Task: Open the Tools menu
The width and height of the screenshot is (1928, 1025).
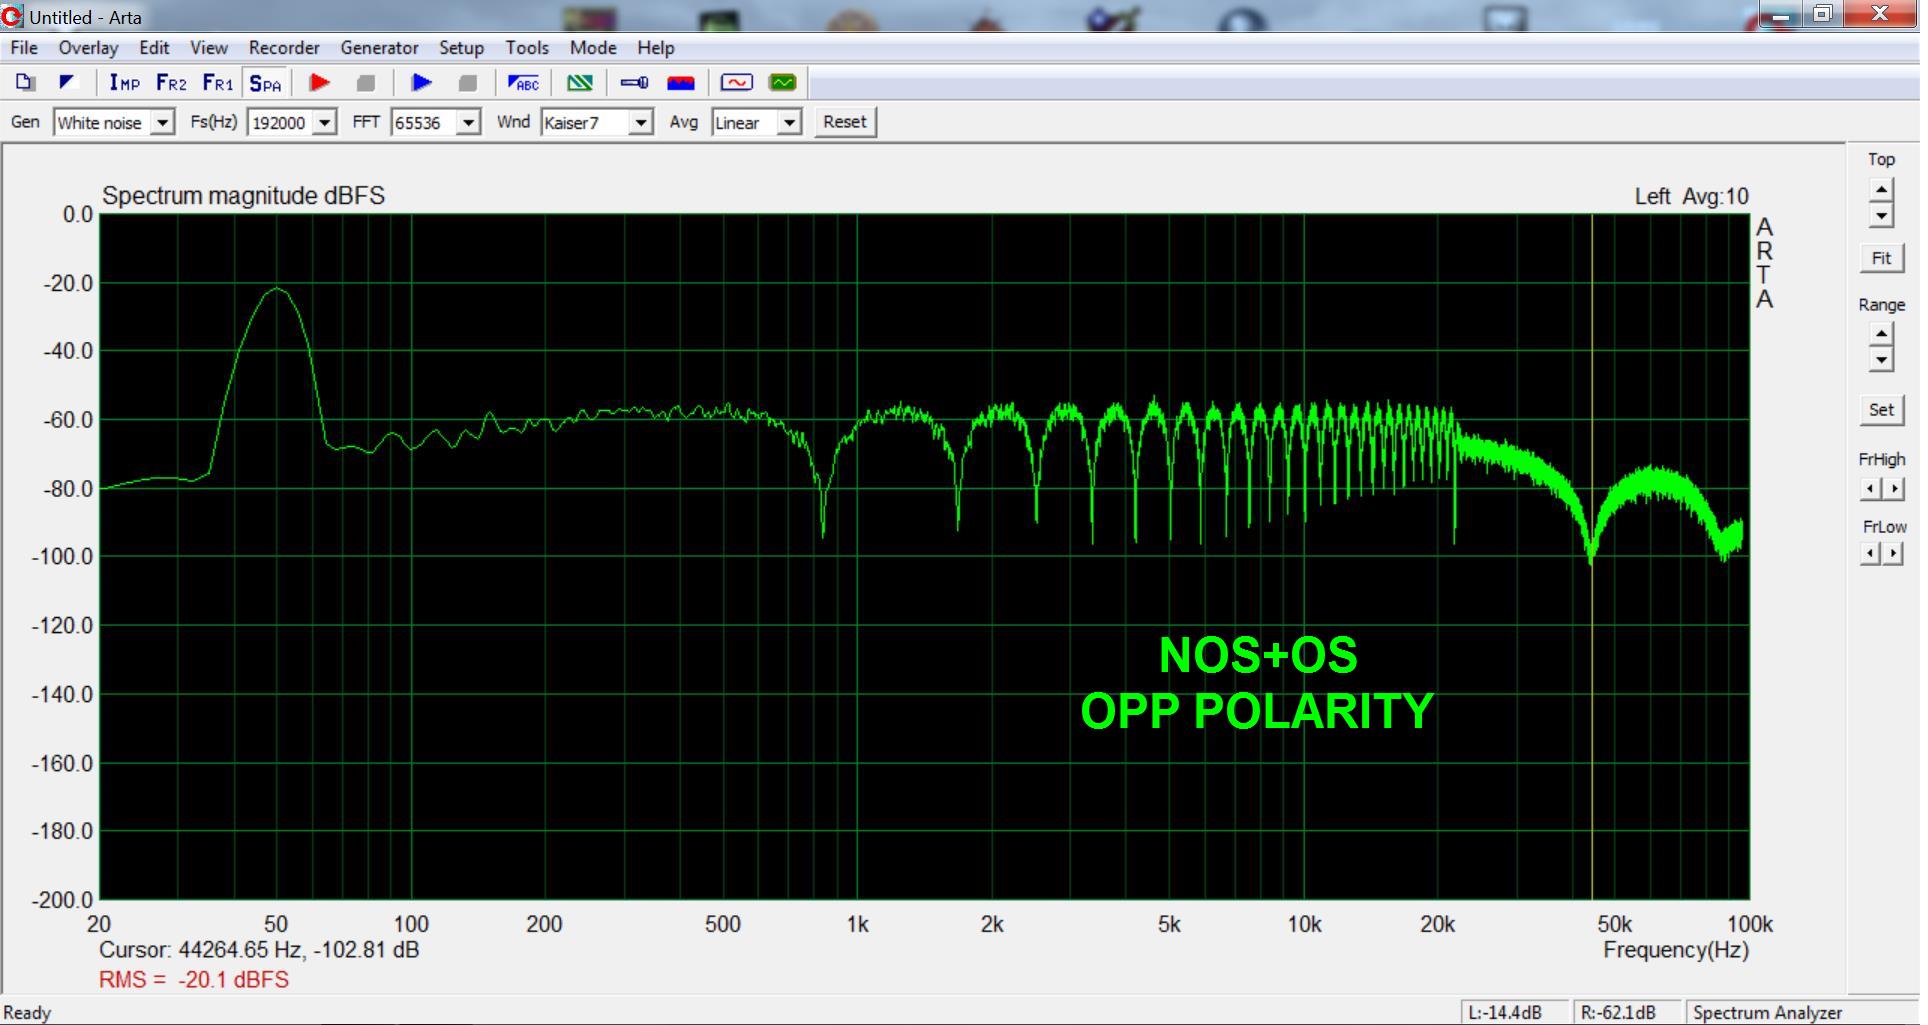Action: click(x=527, y=48)
